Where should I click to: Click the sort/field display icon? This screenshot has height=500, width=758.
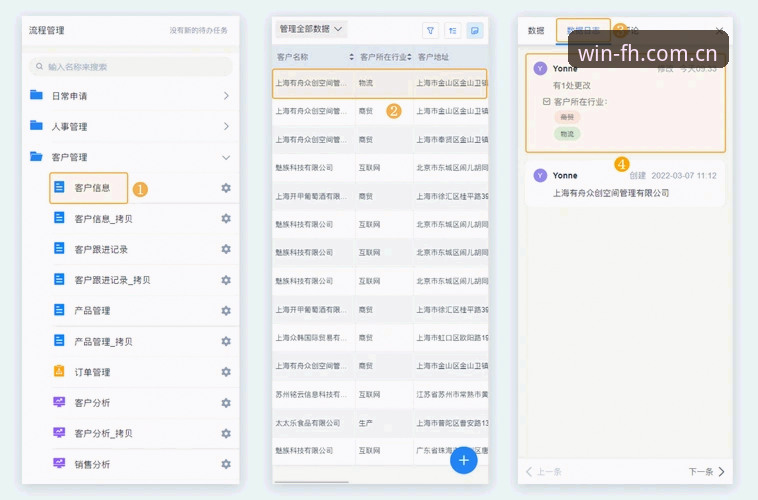(452, 30)
